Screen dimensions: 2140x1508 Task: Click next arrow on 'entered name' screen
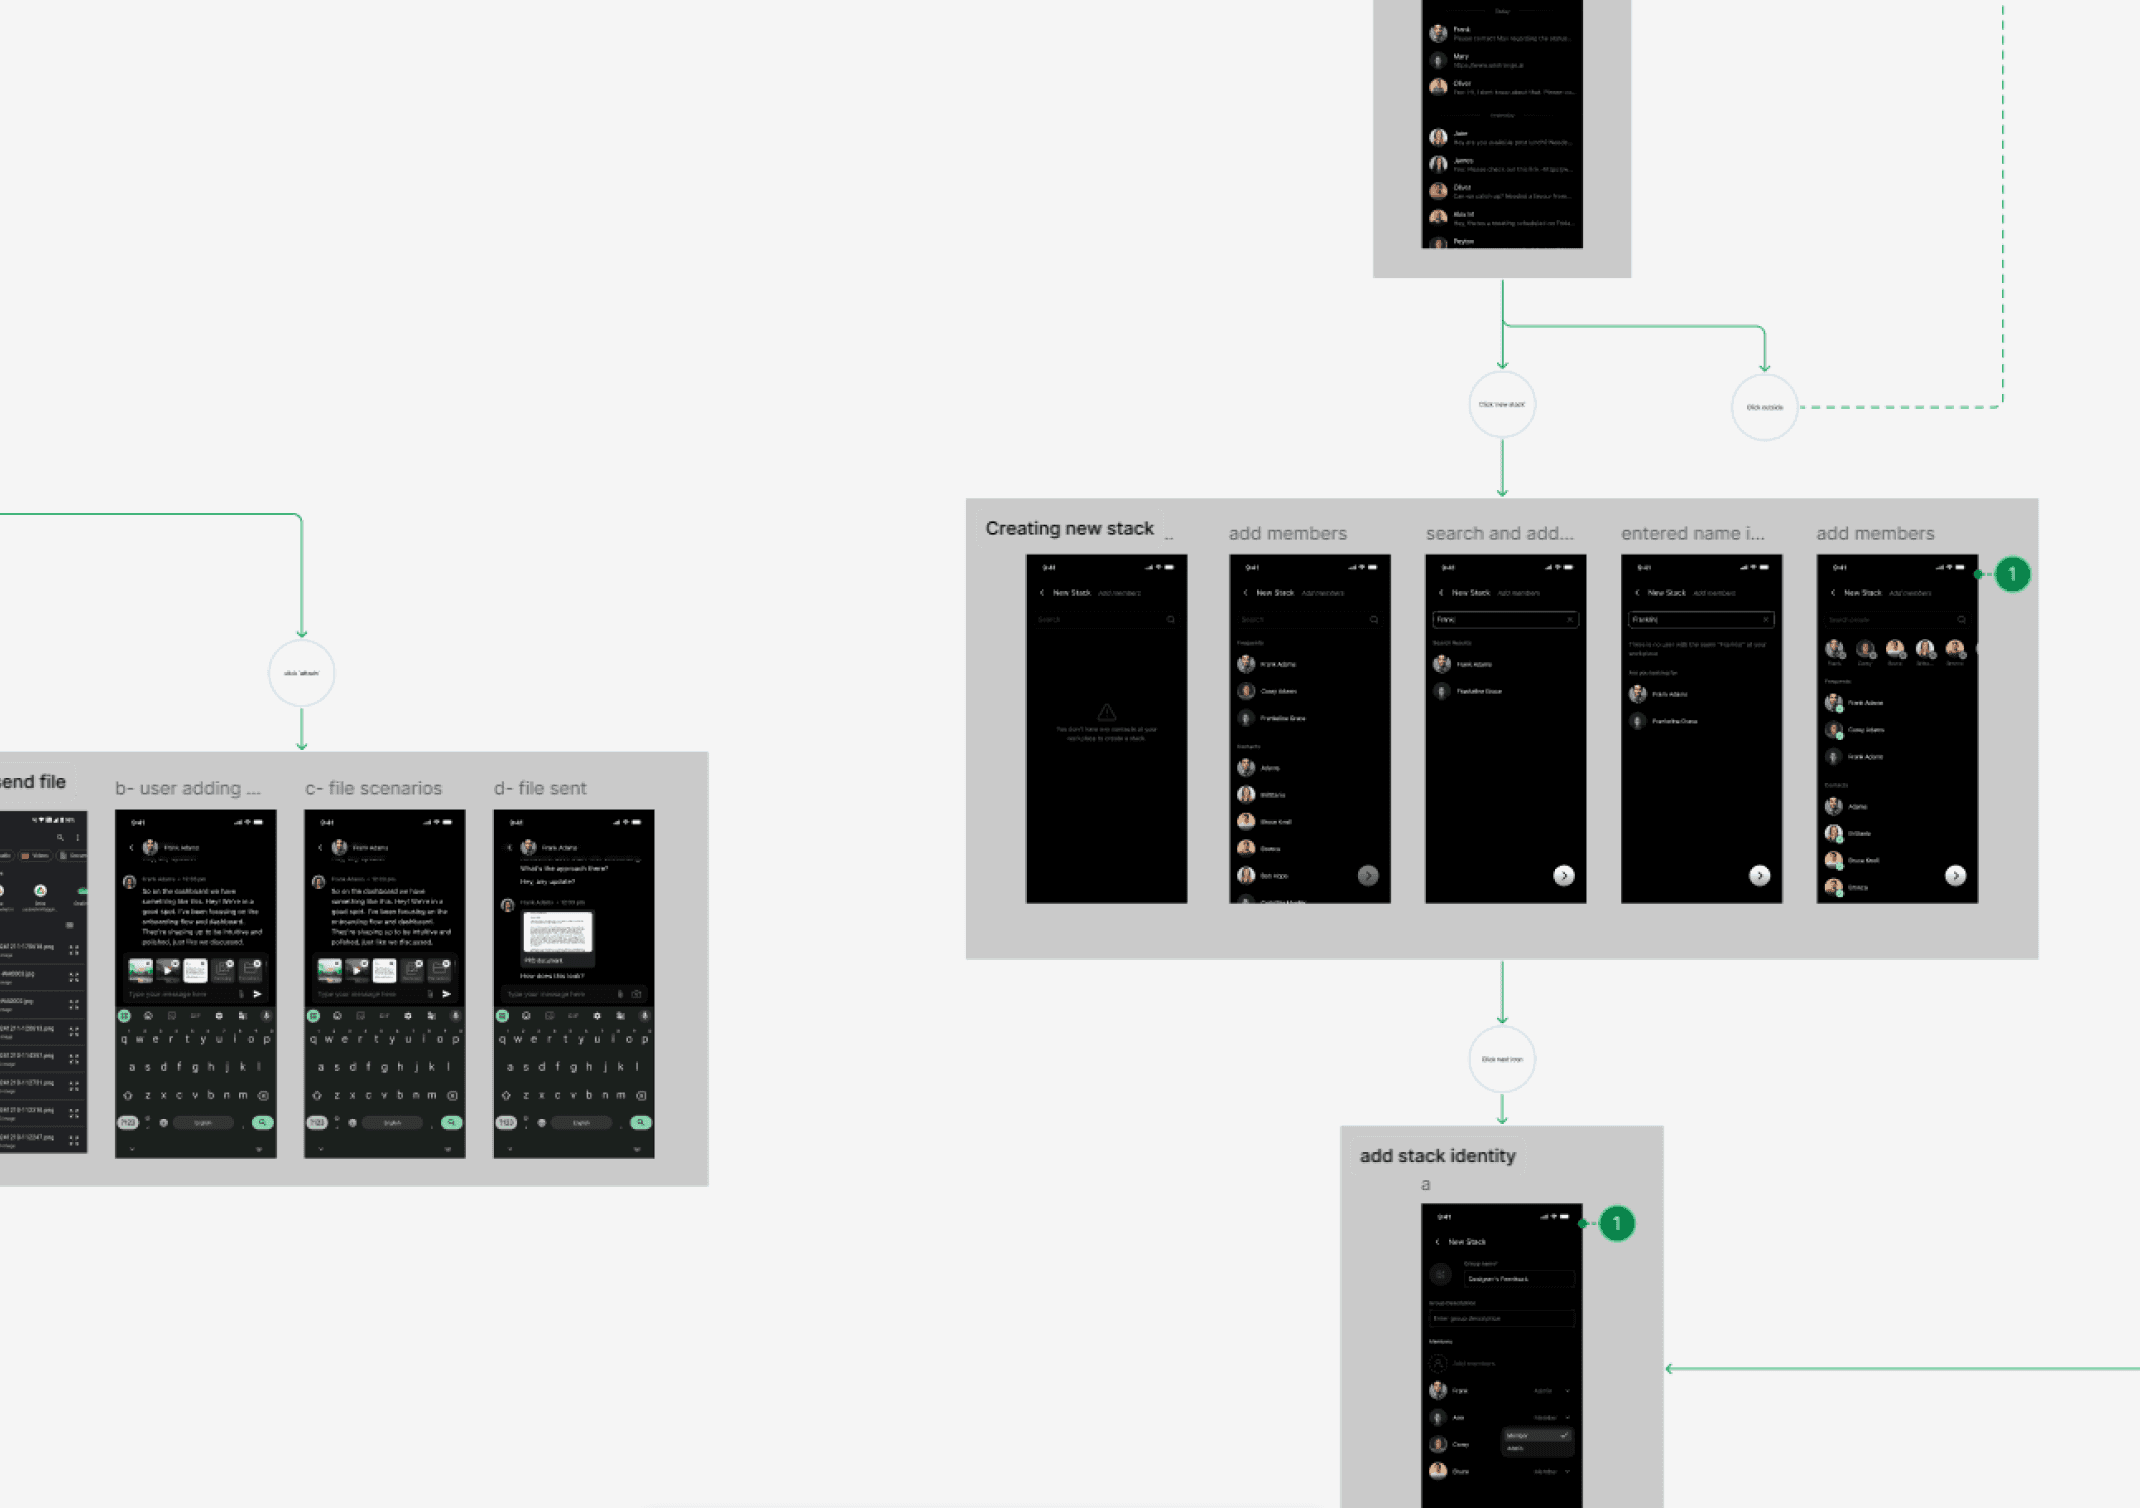(1759, 876)
